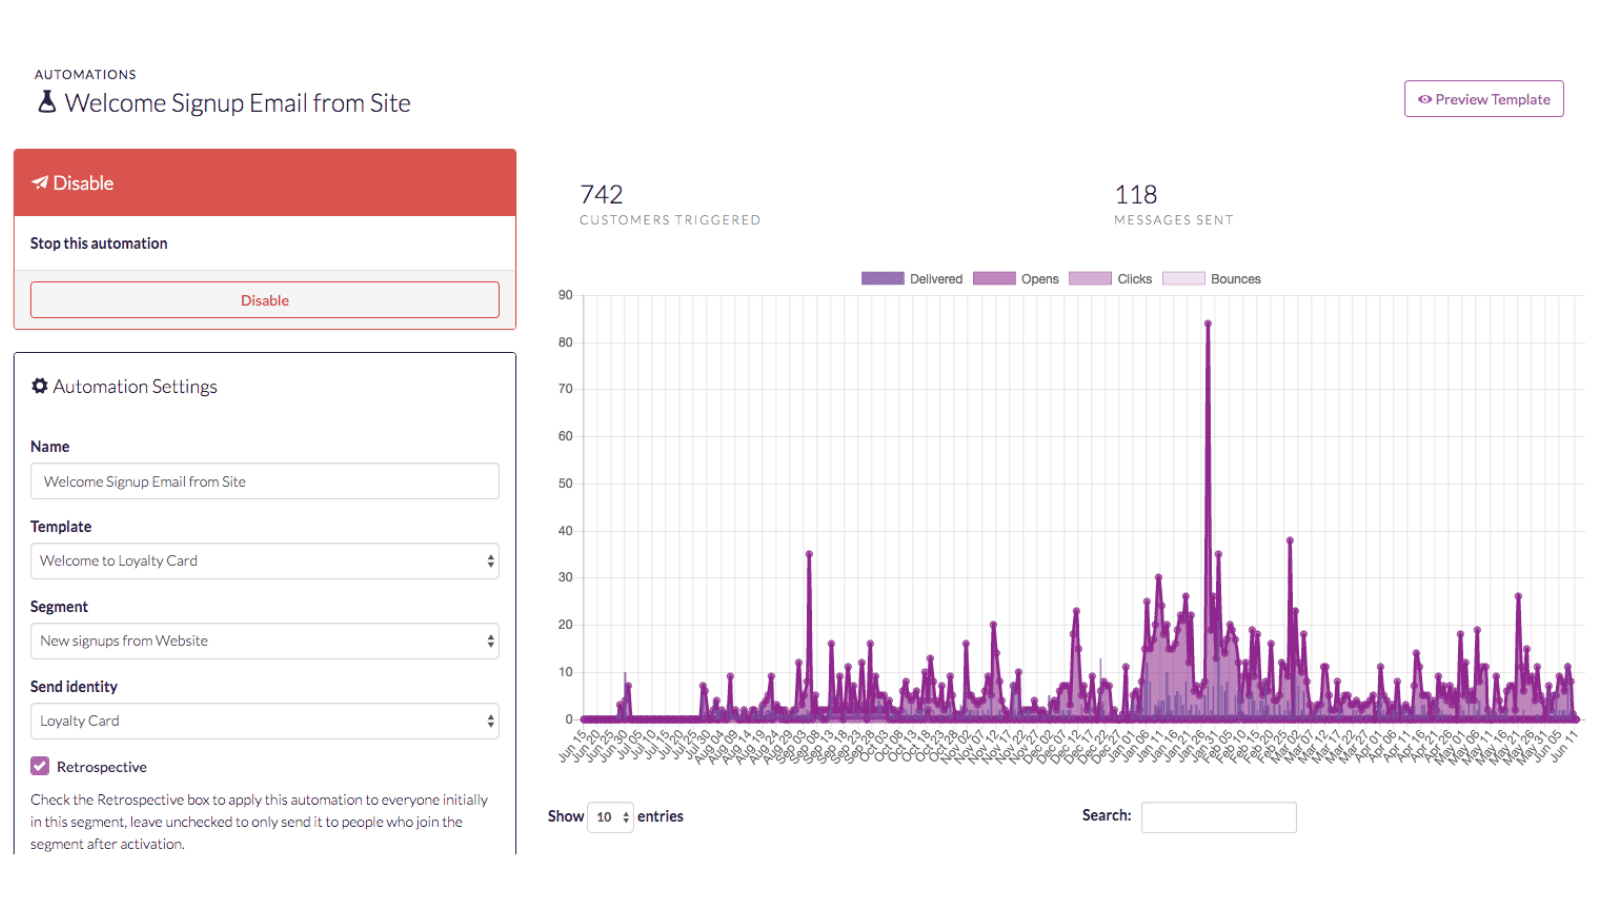Screen dimensions: 1600x900
Task: Click the paper plane icon in the Disable banner
Action: click(x=39, y=182)
